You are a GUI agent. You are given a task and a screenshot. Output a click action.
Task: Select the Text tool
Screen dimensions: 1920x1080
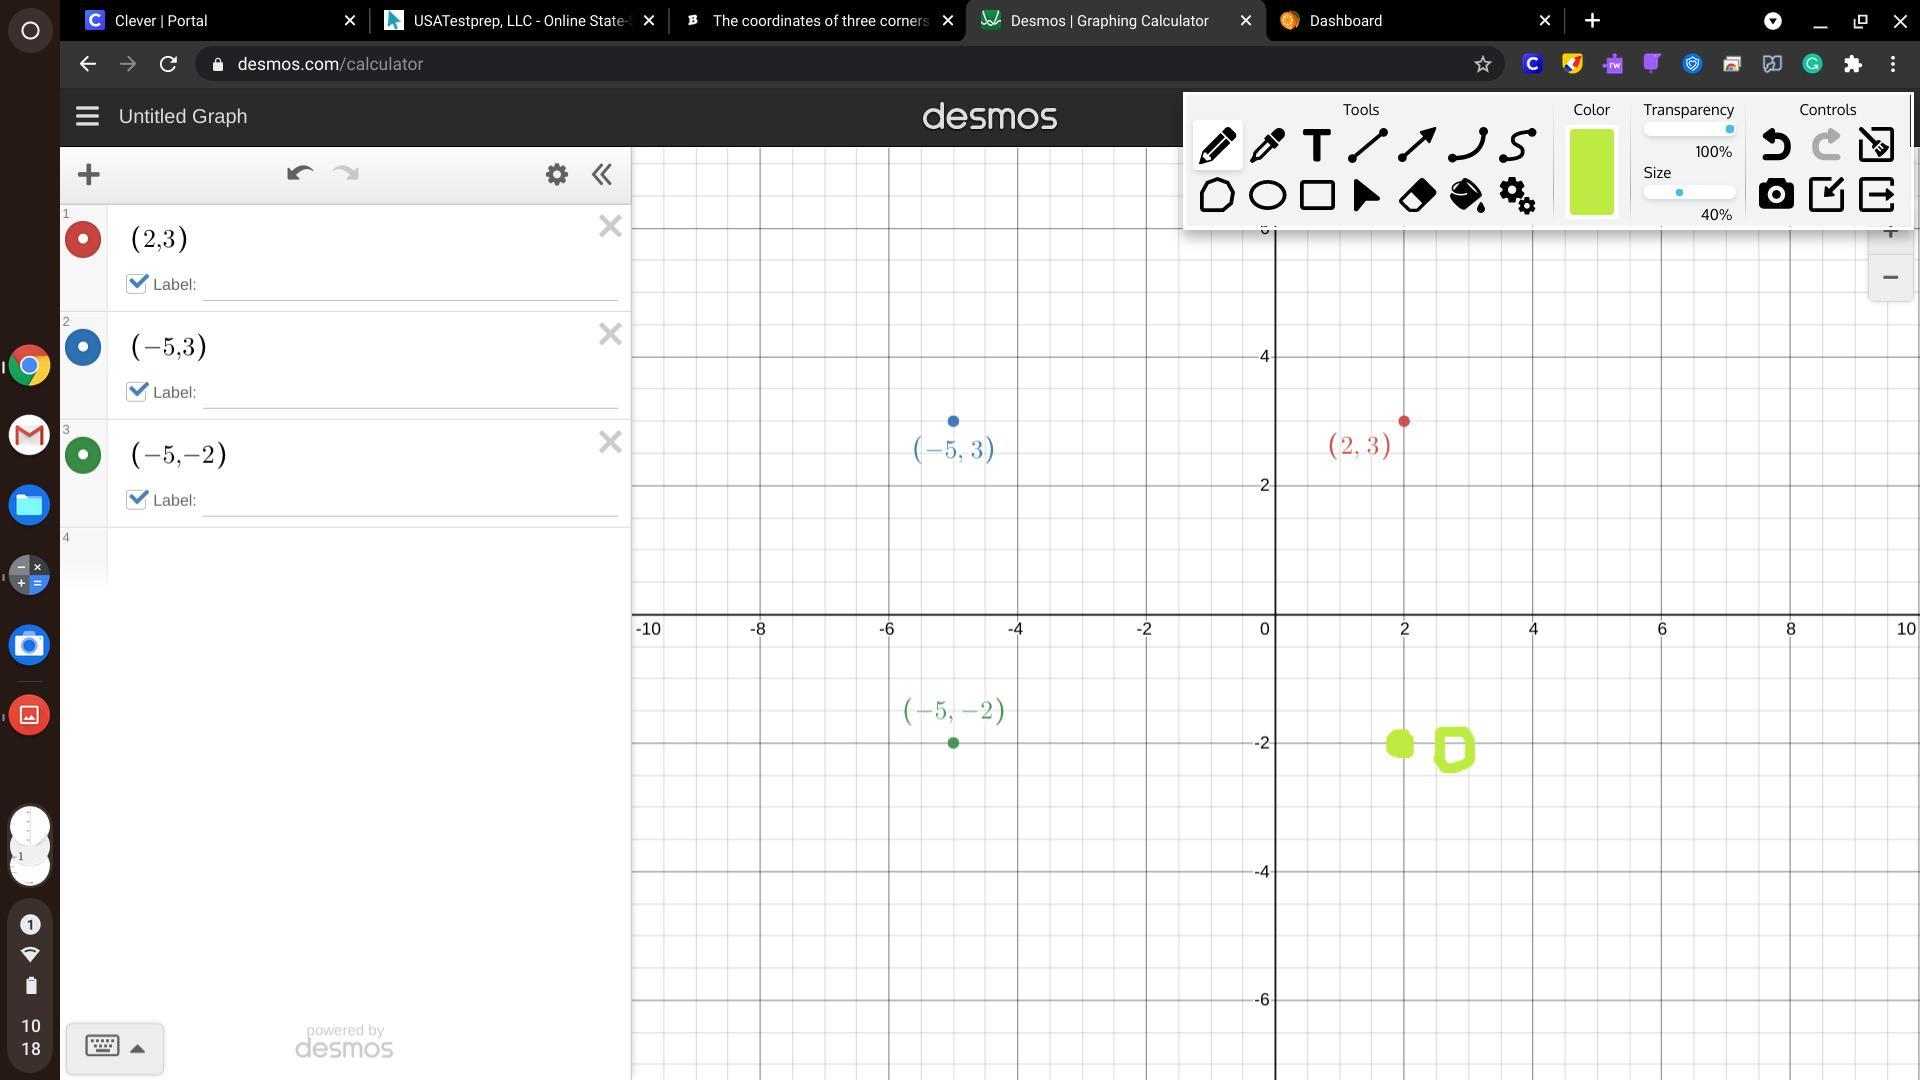pos(1317,146)
